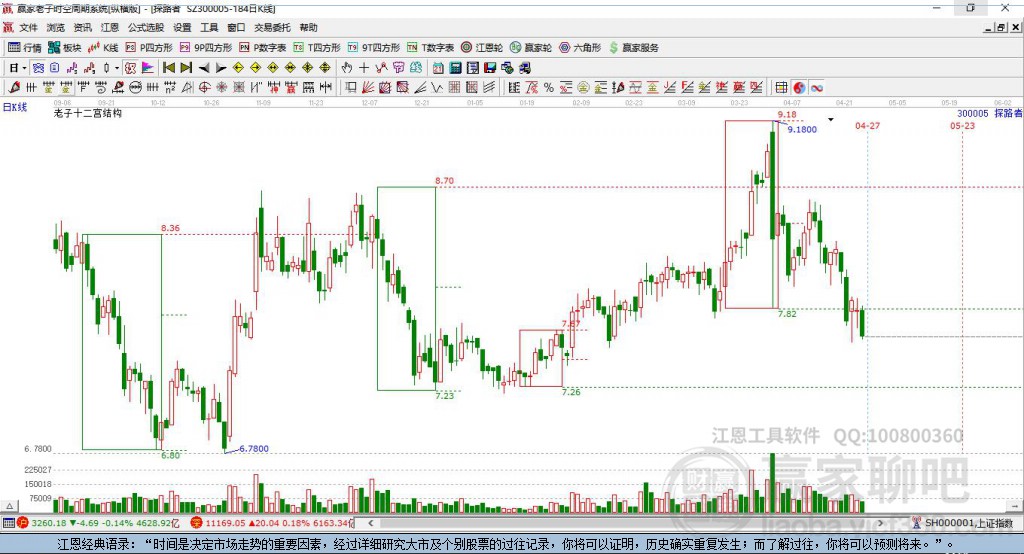Click the red starburst icon
Screen dimensions: 1024x554
(222, 88)
